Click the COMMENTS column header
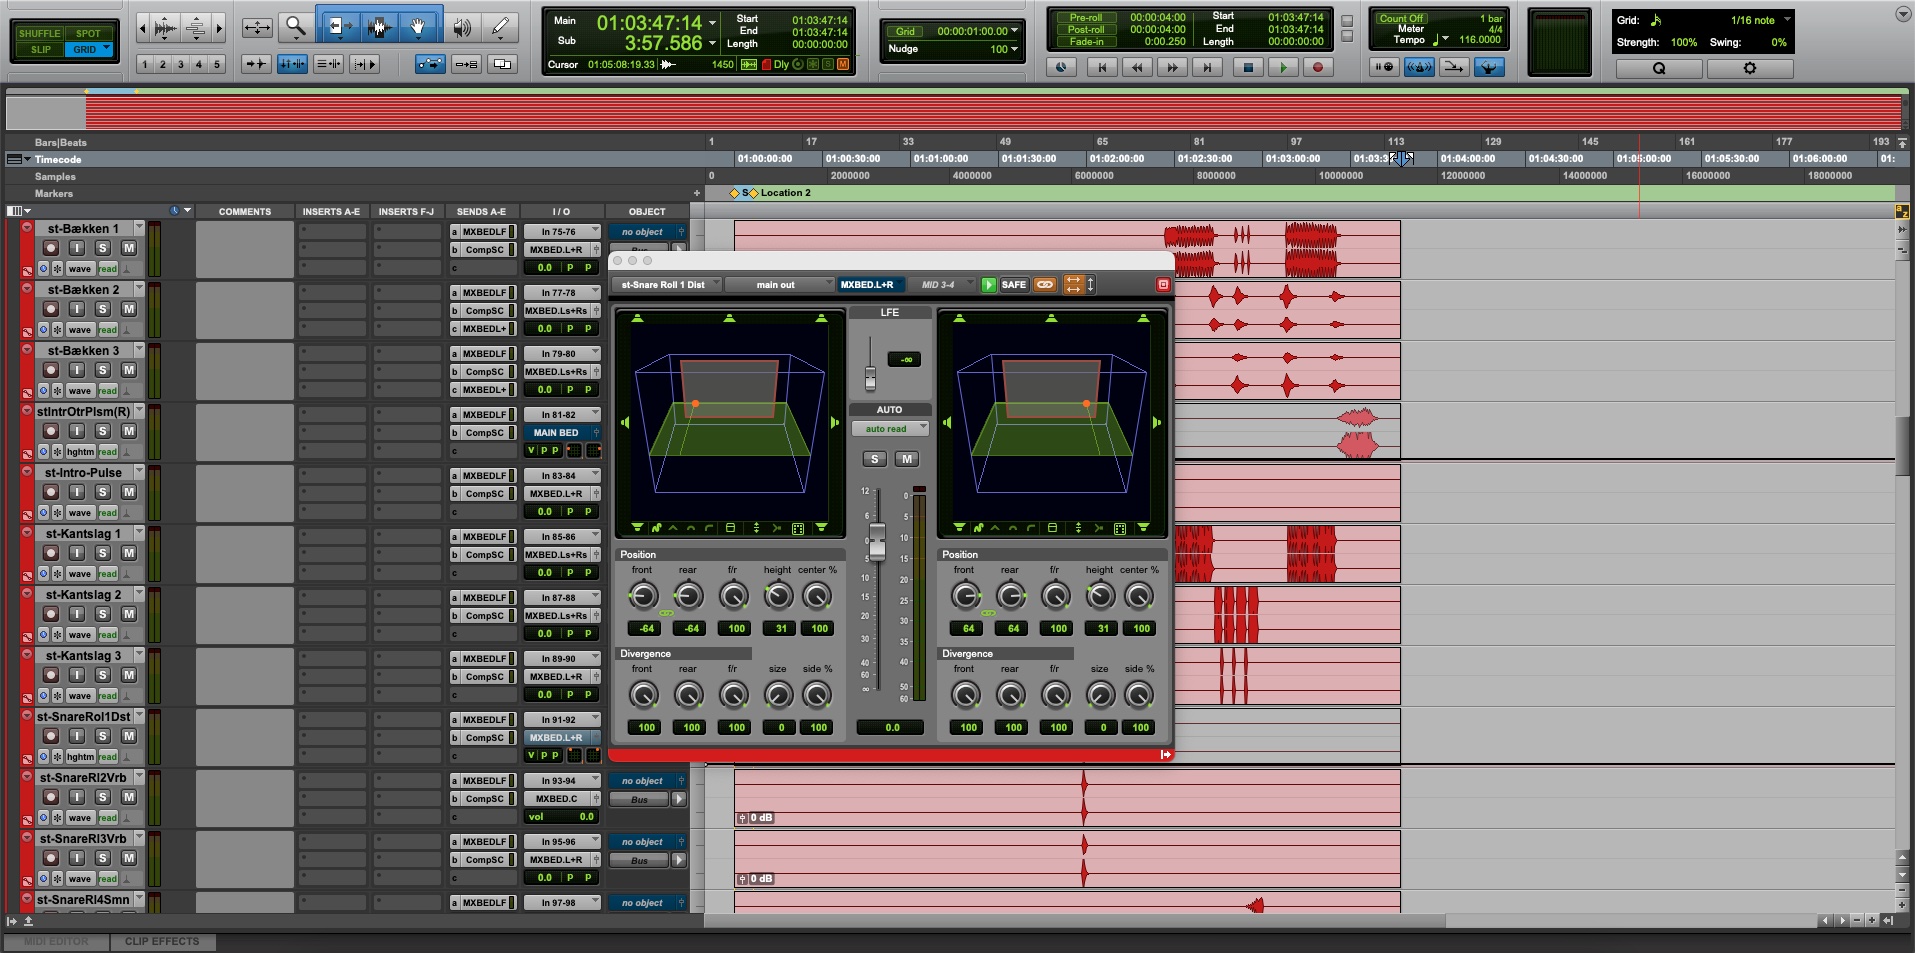Viewport: 1915px width, 953px height. click(x=244, y=212)
